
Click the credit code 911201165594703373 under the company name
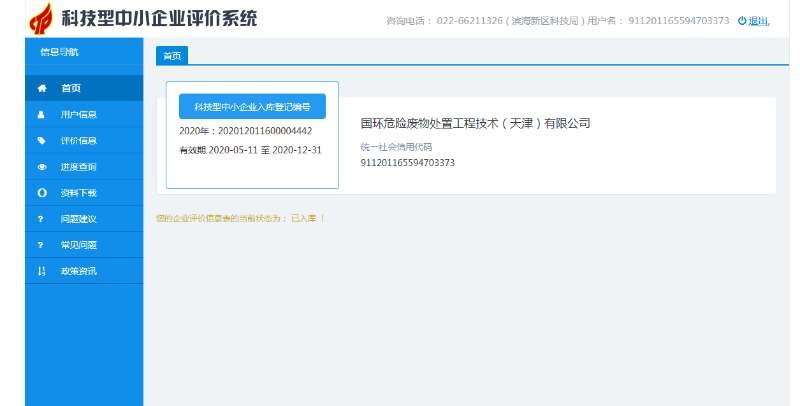(407, 162)
